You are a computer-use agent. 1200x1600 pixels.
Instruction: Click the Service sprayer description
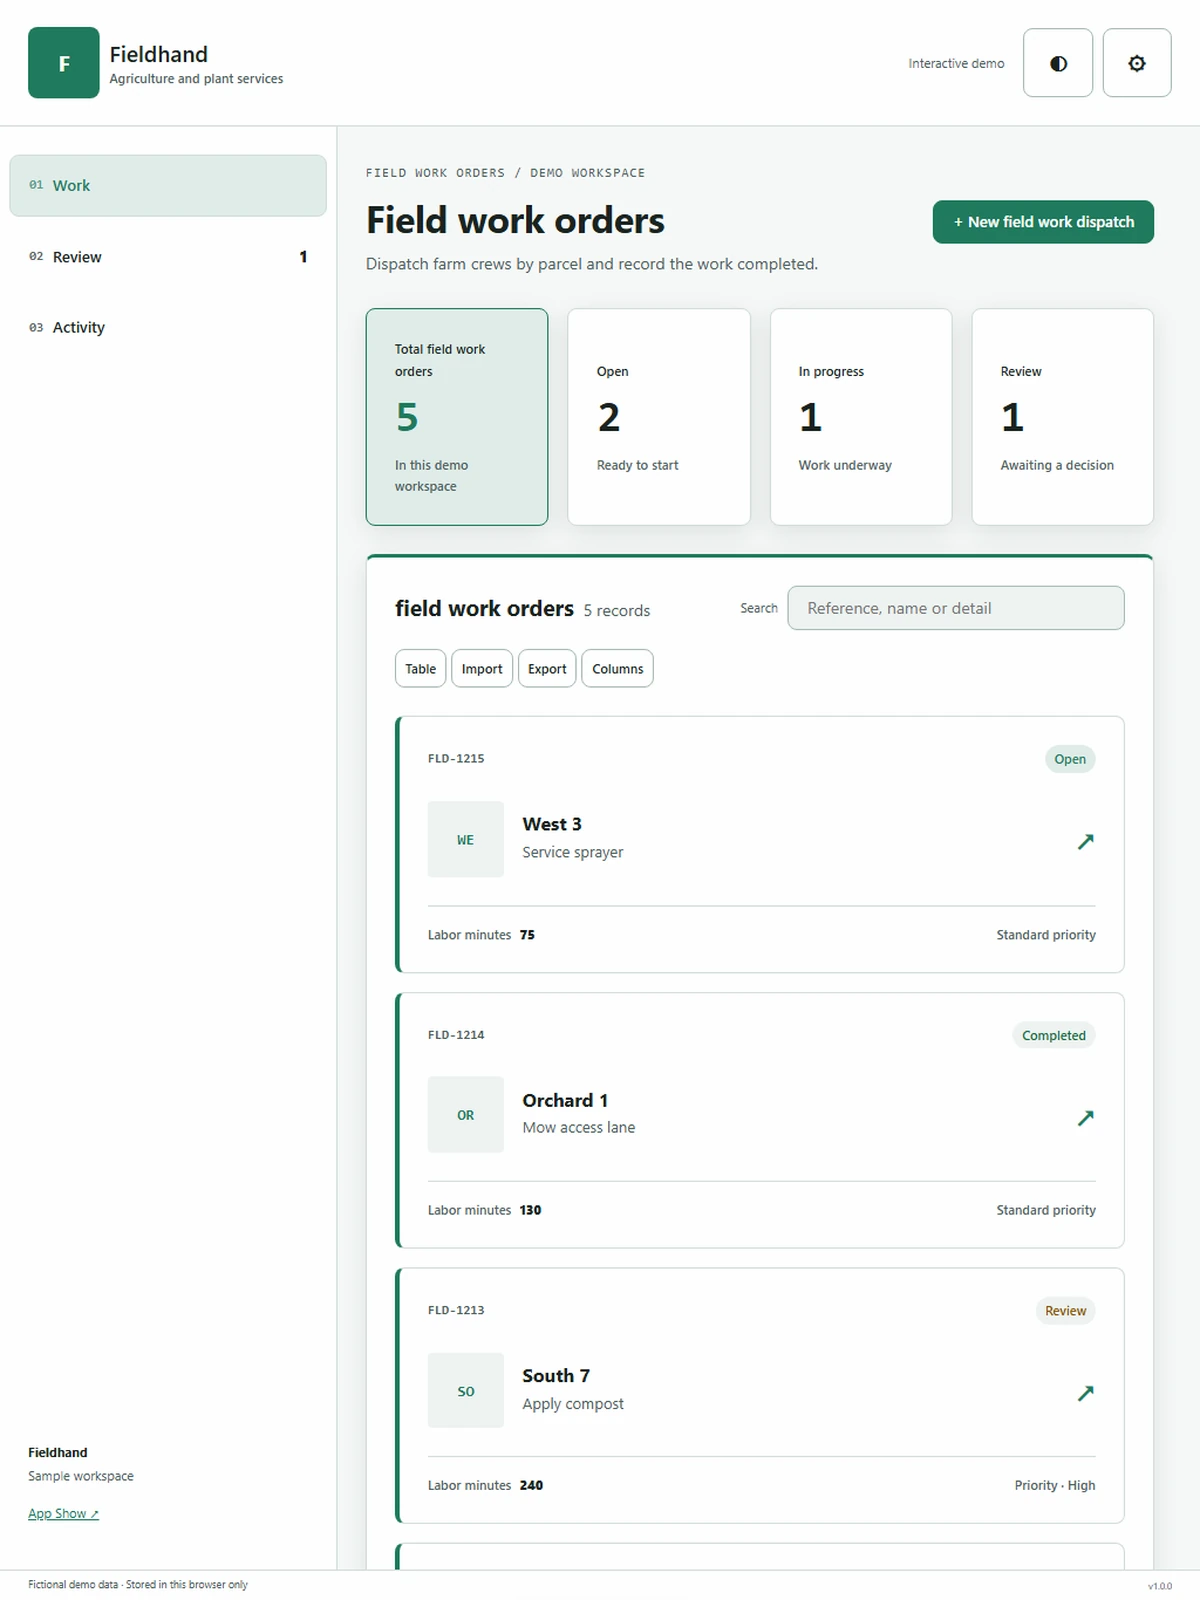coord(573,852)
